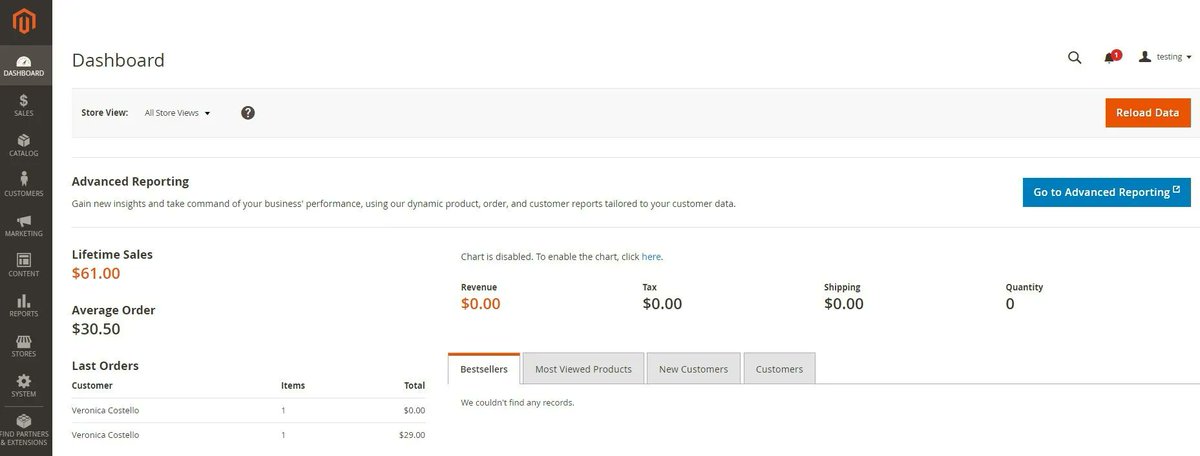1200x456 pixels.
Task: Click Go to Advanced Reporting button
Action: coord(1107,192)
